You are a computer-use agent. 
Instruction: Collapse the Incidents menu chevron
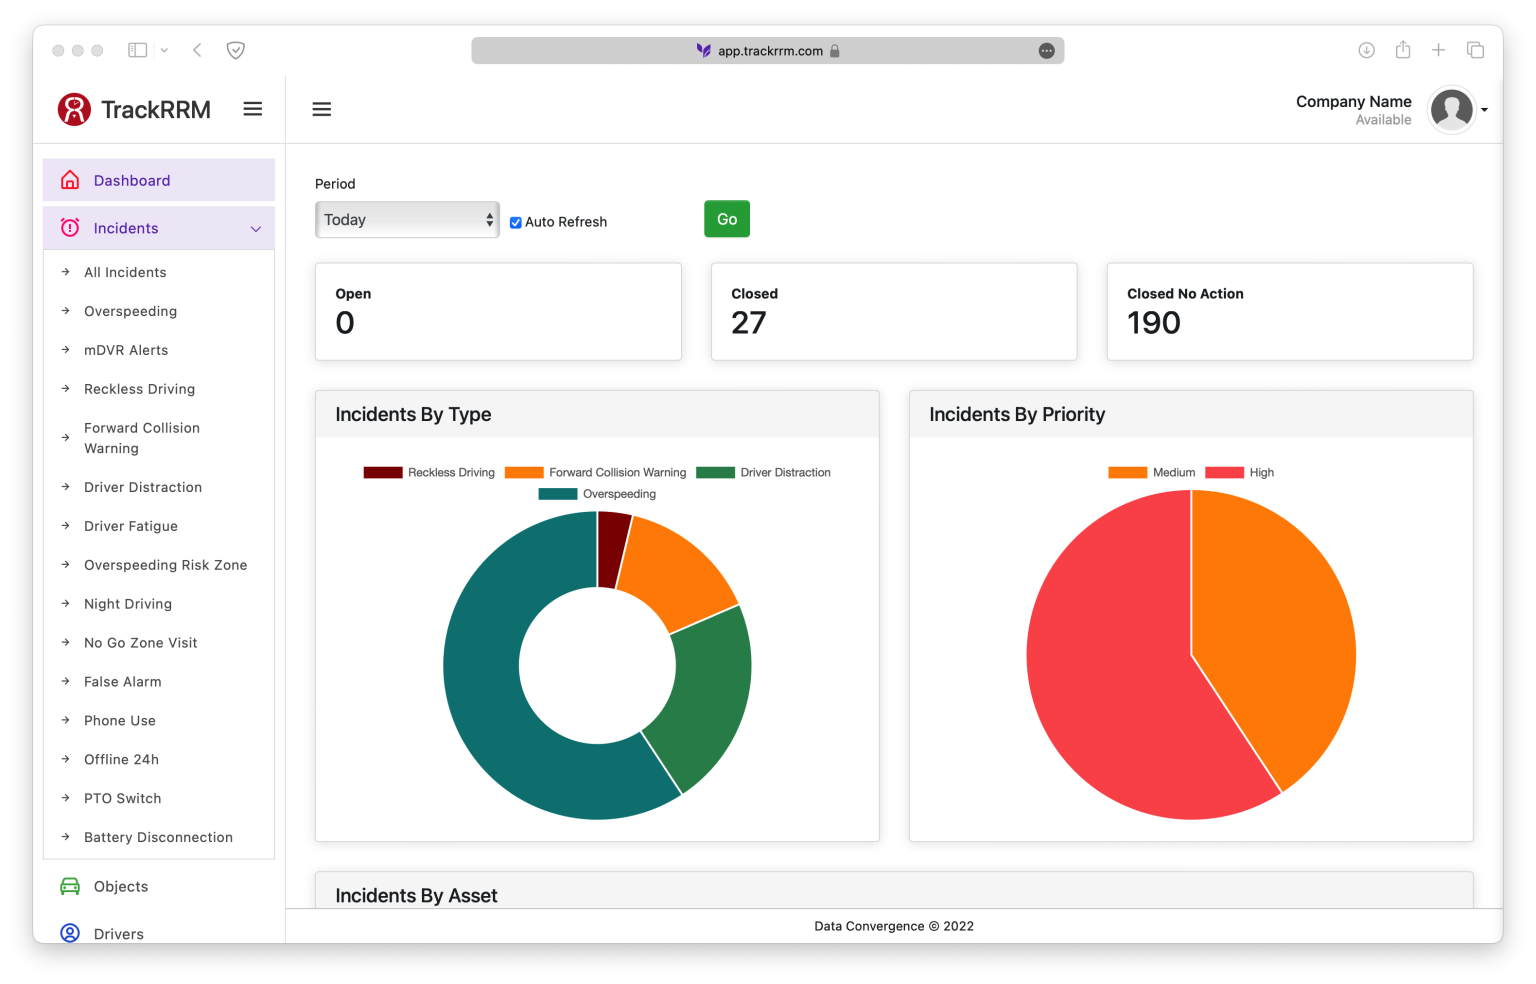coord(256,229)
